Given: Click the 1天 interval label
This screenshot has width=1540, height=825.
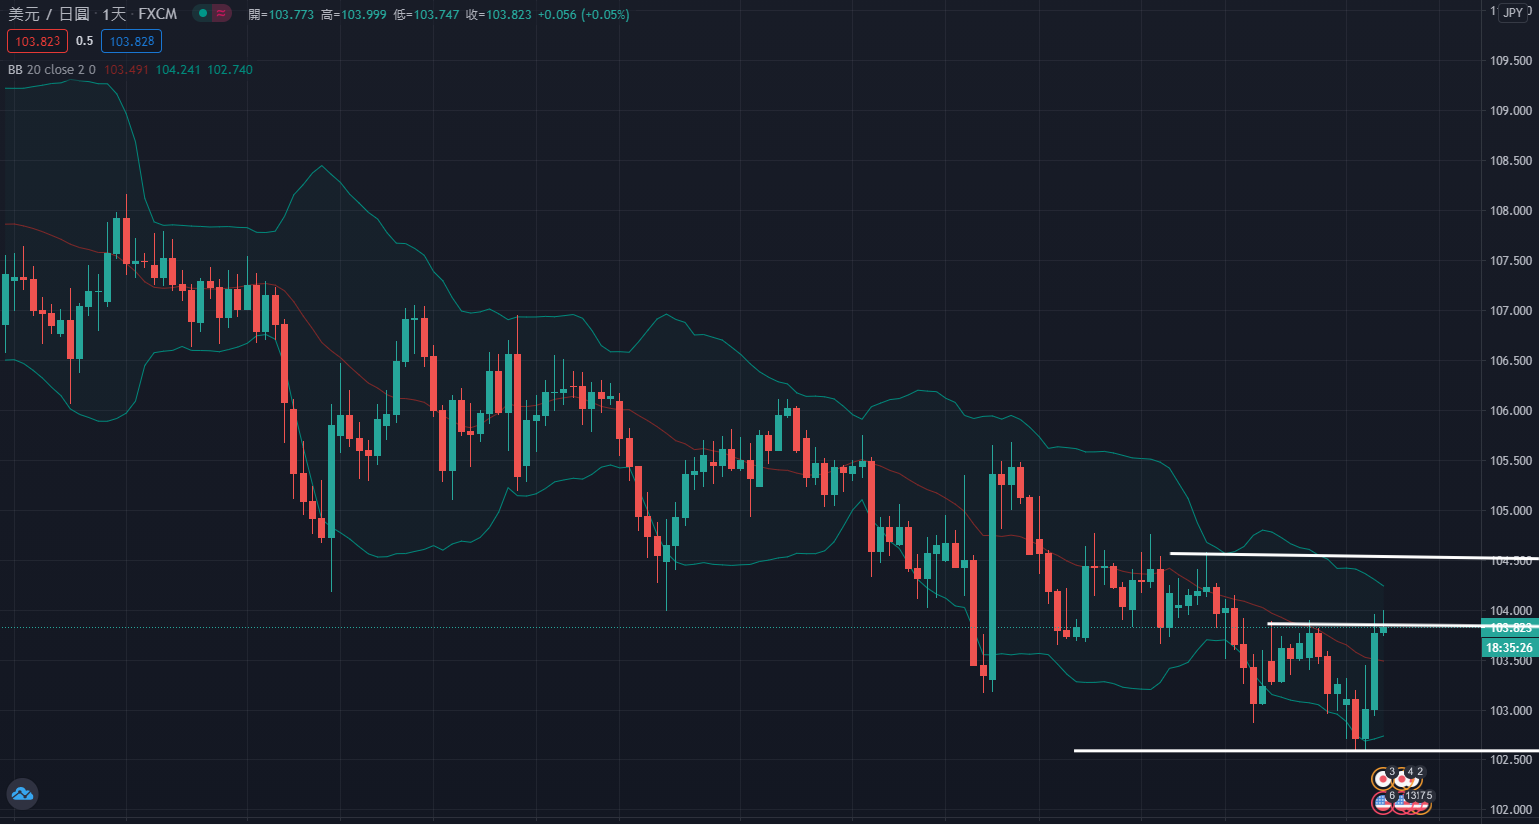Looking at the screenshot, I should click(x=114, y=14).
